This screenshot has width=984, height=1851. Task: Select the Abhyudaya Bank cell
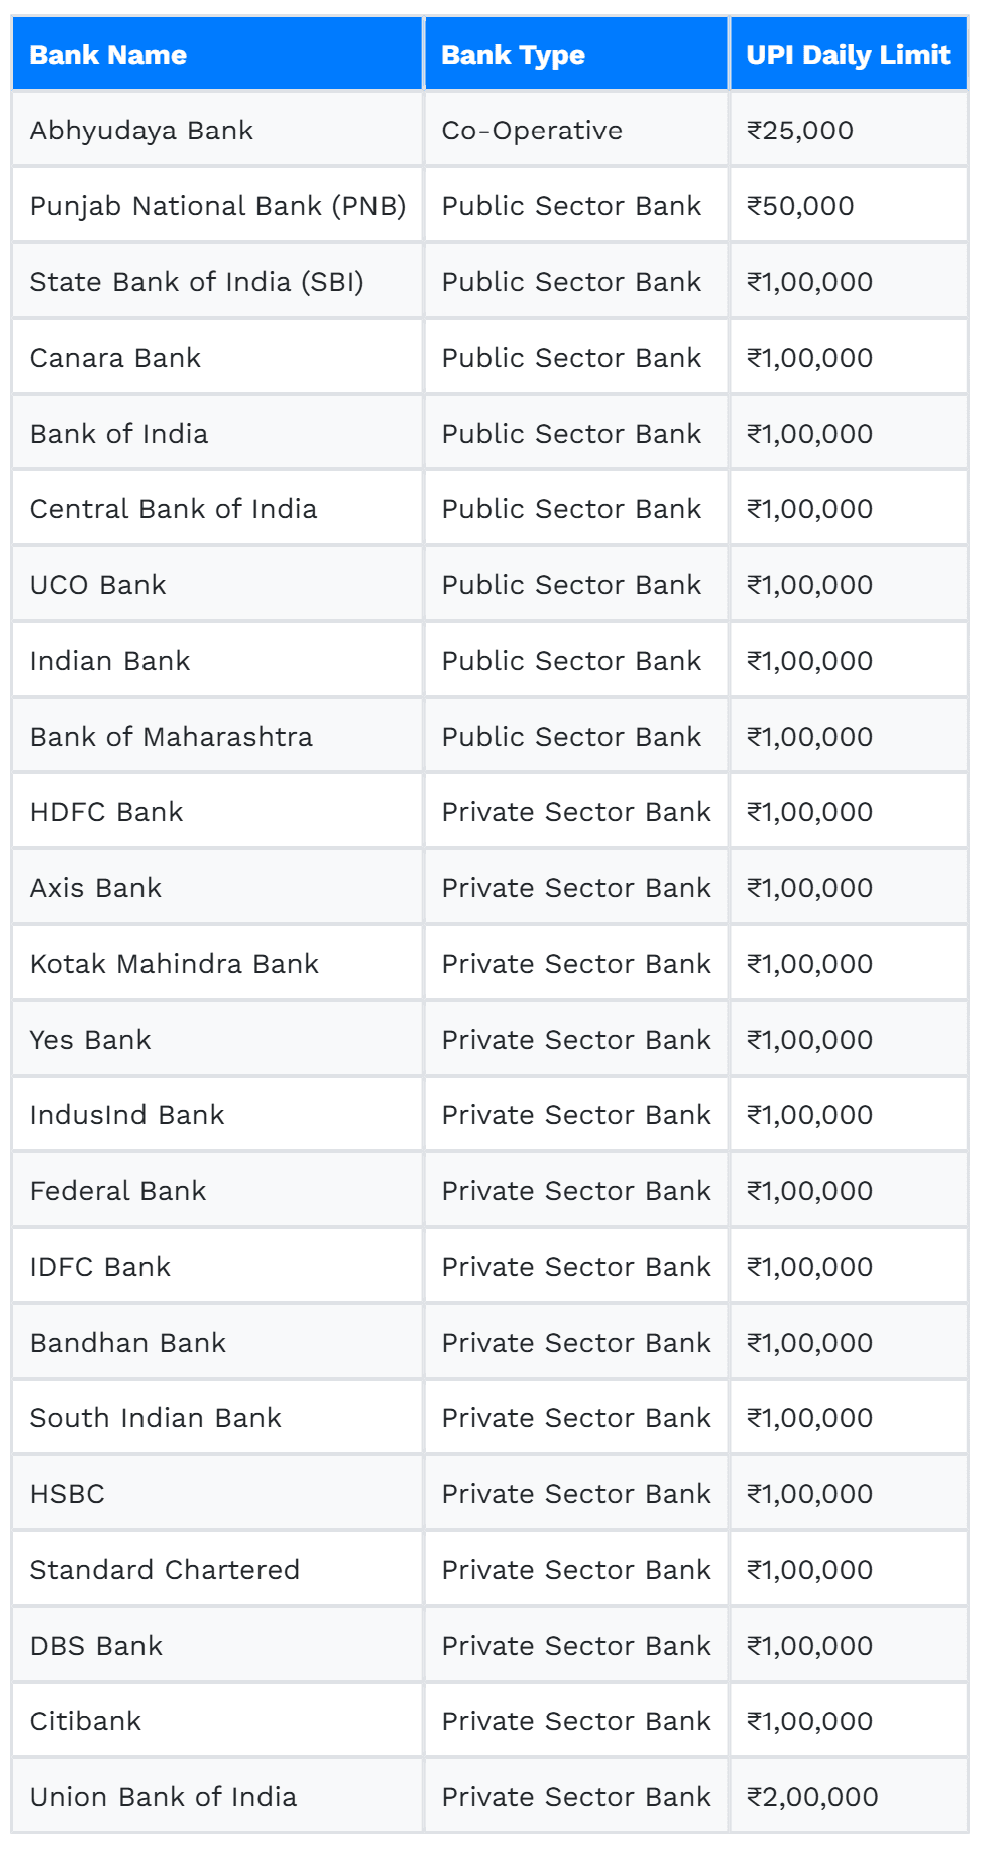(x=218, y=130)
